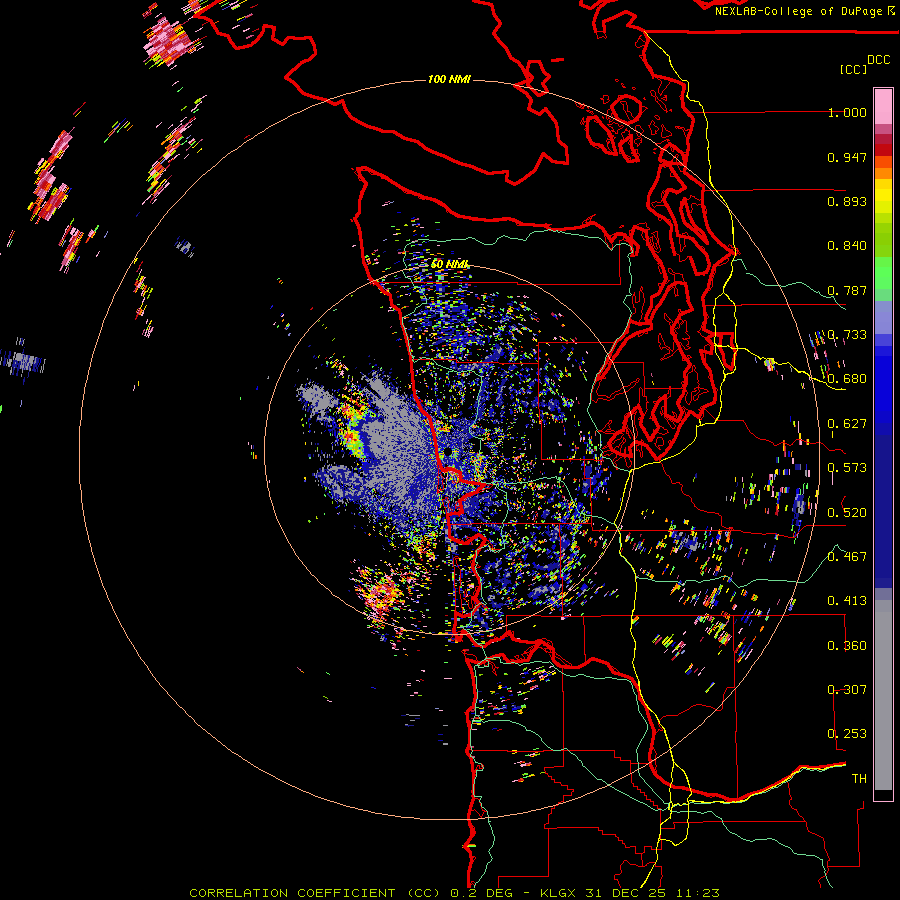Pick the gray segment of the color bar
Image resolution: width=900 pixels, height=900 pixels.
tap(883, 695)
